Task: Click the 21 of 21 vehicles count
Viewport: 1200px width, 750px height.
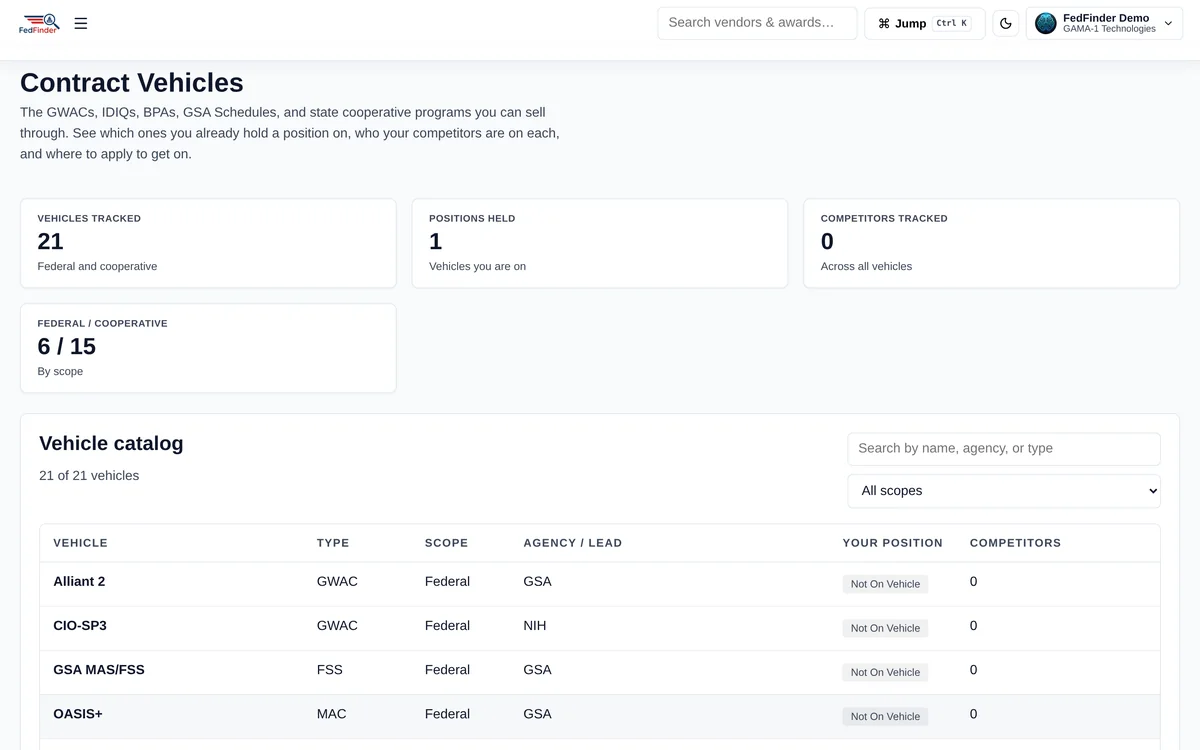Action: 89,476
